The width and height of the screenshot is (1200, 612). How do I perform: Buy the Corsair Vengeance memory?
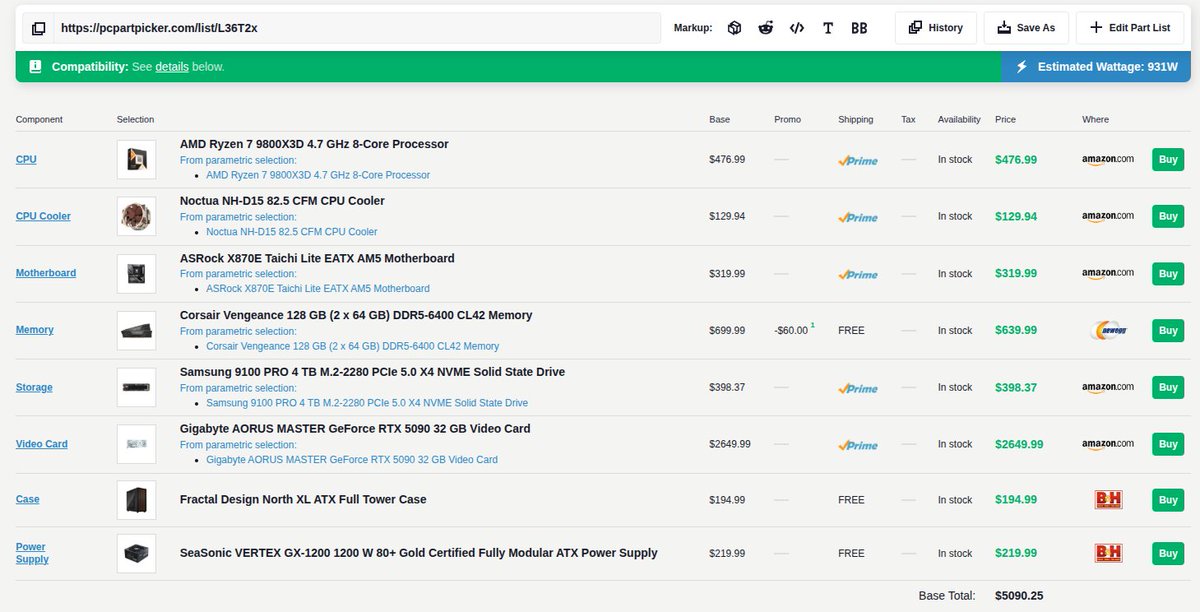(1168, 330)
